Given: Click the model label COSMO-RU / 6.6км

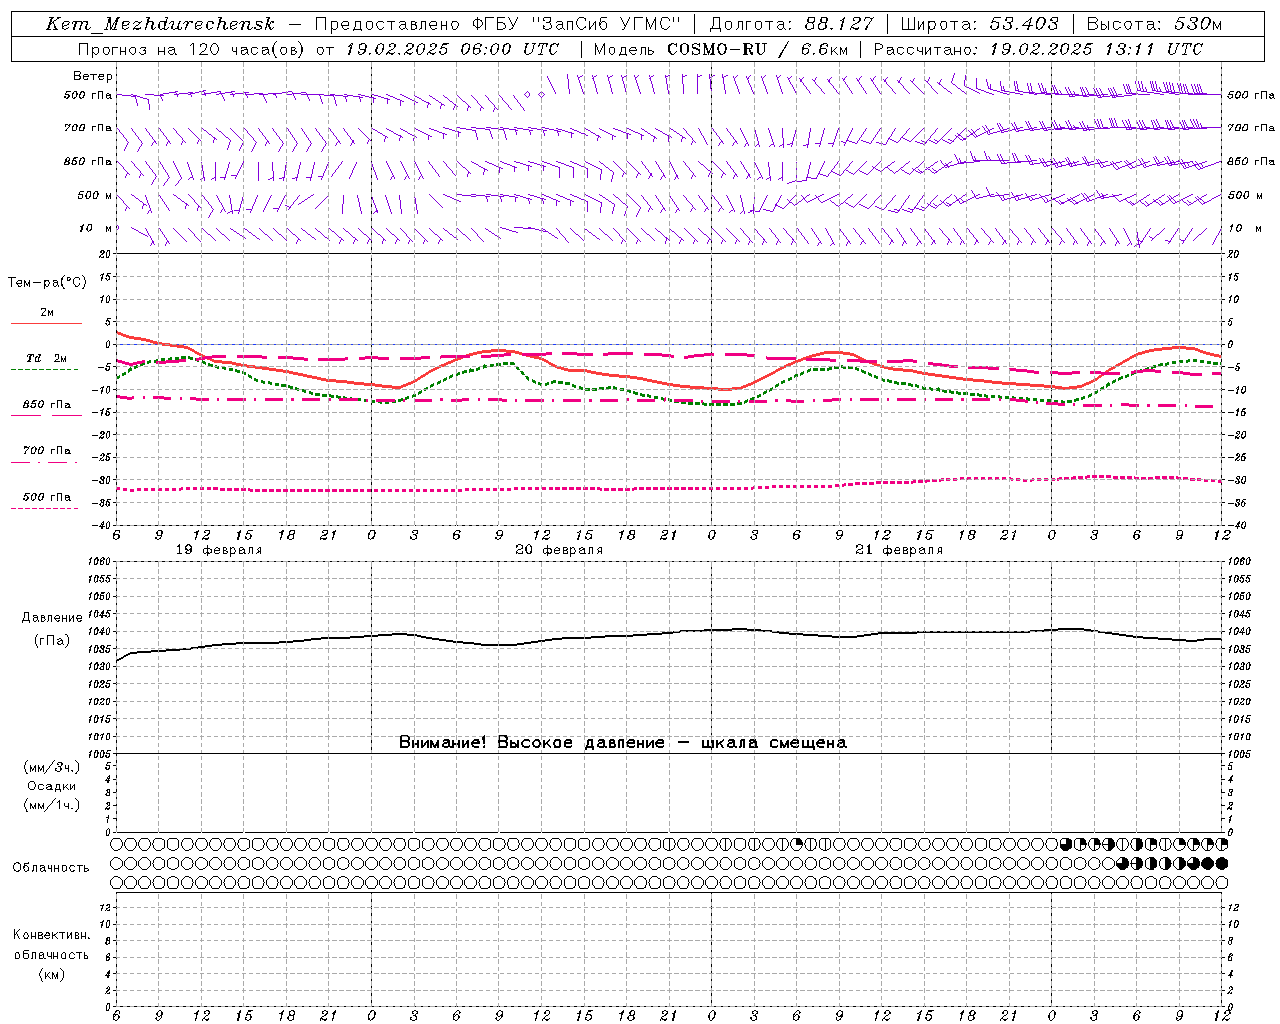Looking at the screenshot, I should point(758,49).
